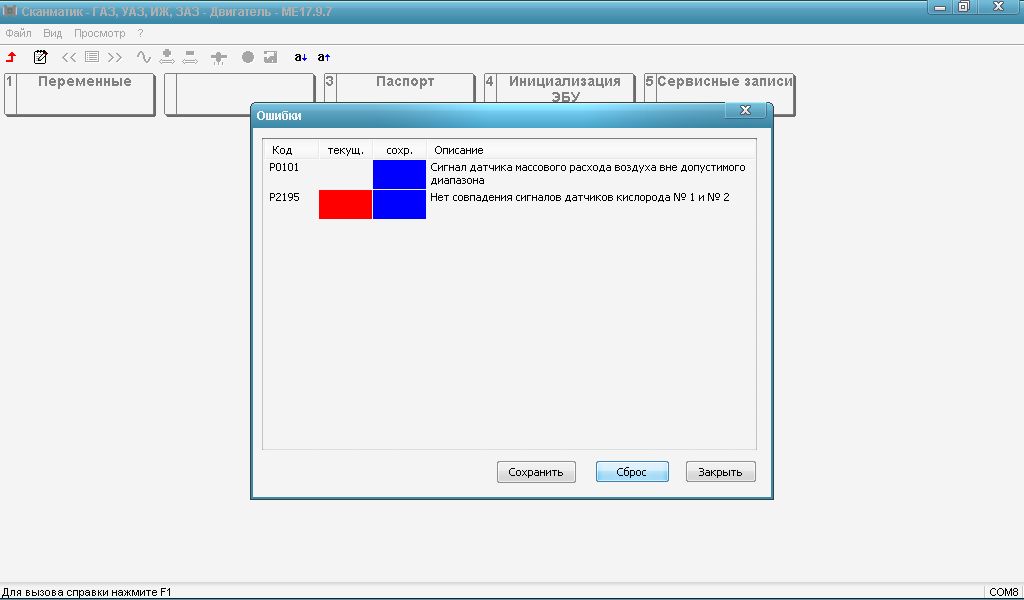Image resolution: width=1024 pixels, height=600 pixels.
Task: Click the minus horizontal-shrink icon
Action: coord(190,57)
